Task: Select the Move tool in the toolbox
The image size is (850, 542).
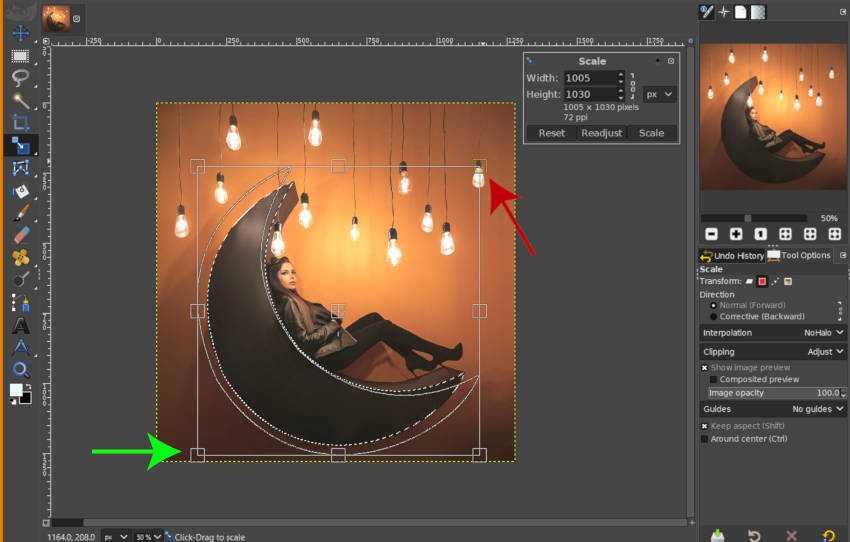Action: pos(20,34)
